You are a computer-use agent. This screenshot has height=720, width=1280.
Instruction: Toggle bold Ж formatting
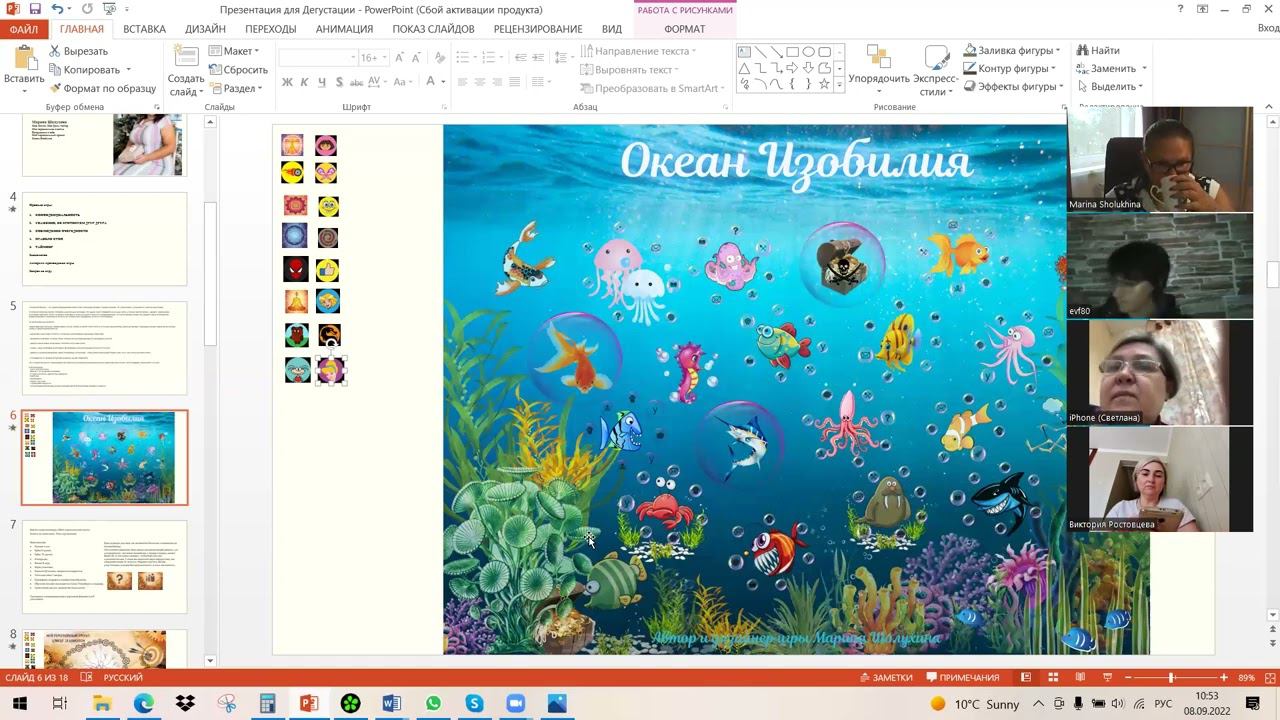[287, 82]
